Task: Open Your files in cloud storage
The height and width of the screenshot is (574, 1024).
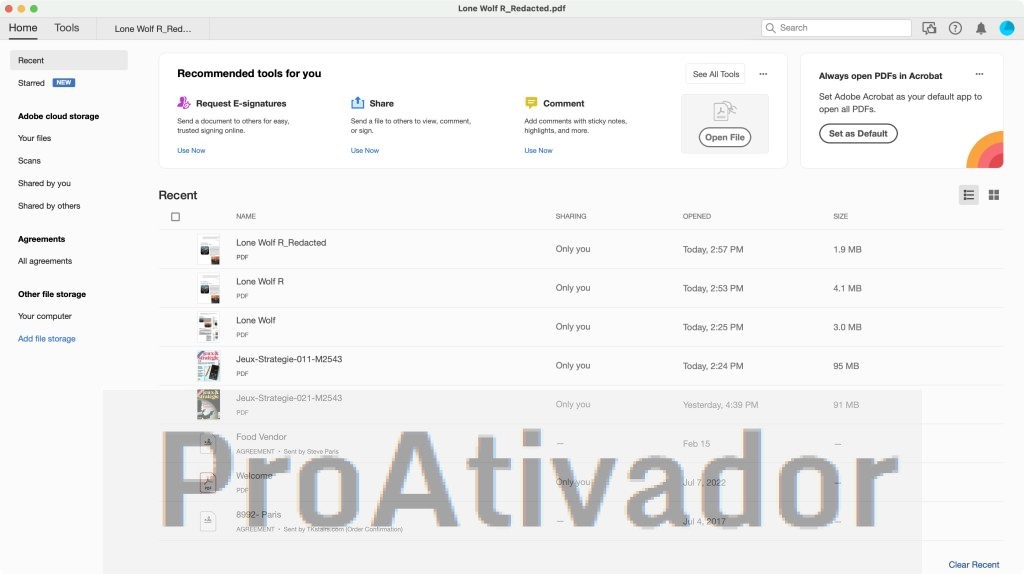Action: [35, 138]
